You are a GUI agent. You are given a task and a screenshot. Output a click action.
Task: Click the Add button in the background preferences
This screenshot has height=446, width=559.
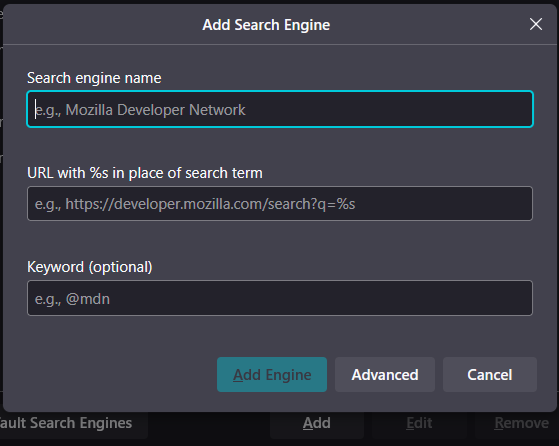pyautogui.click(x=317, y=424)
